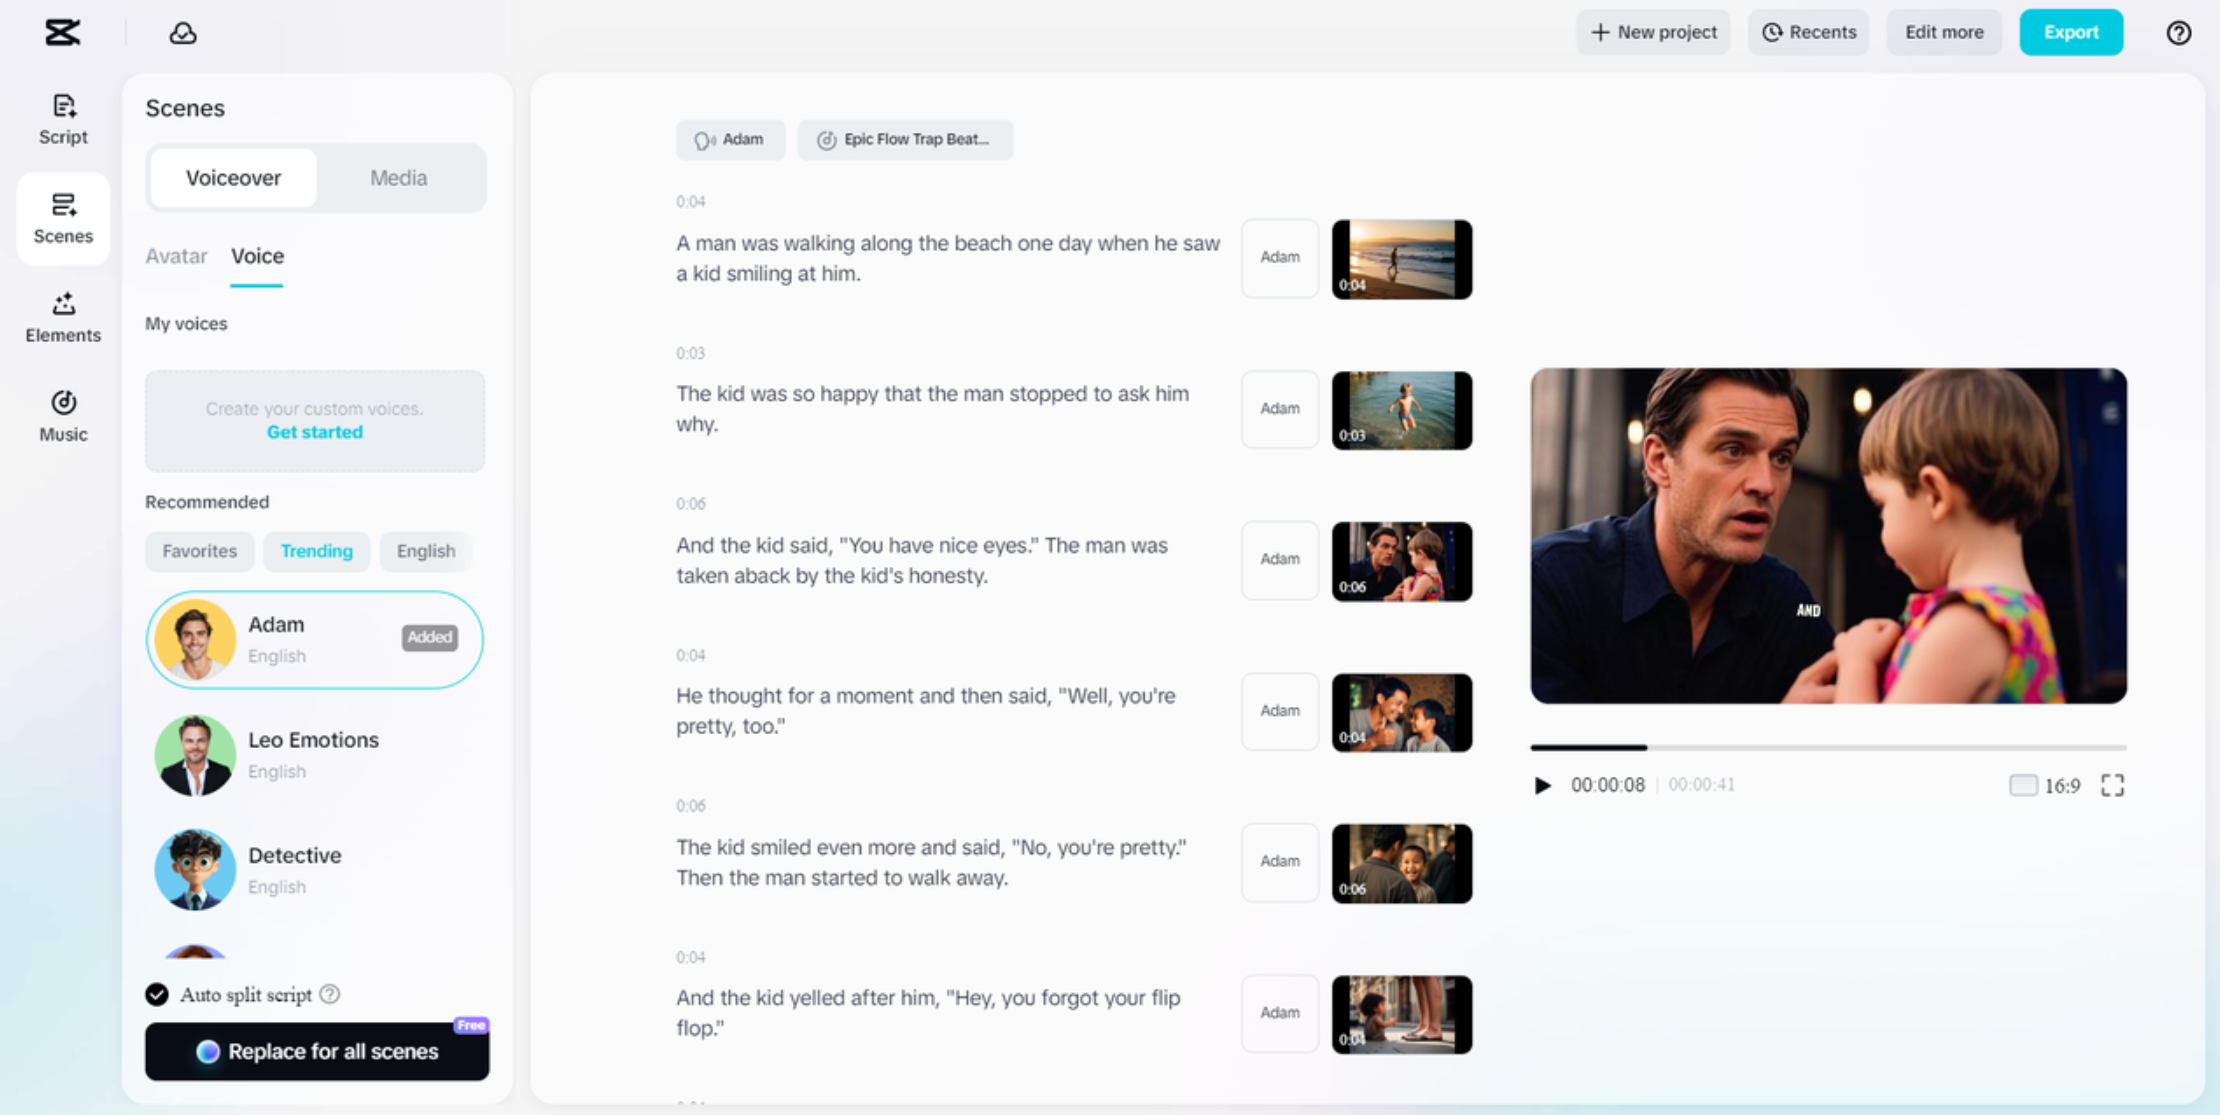Open the help icon
Screen dimensions: 2220x1115
pos(2178,32)
